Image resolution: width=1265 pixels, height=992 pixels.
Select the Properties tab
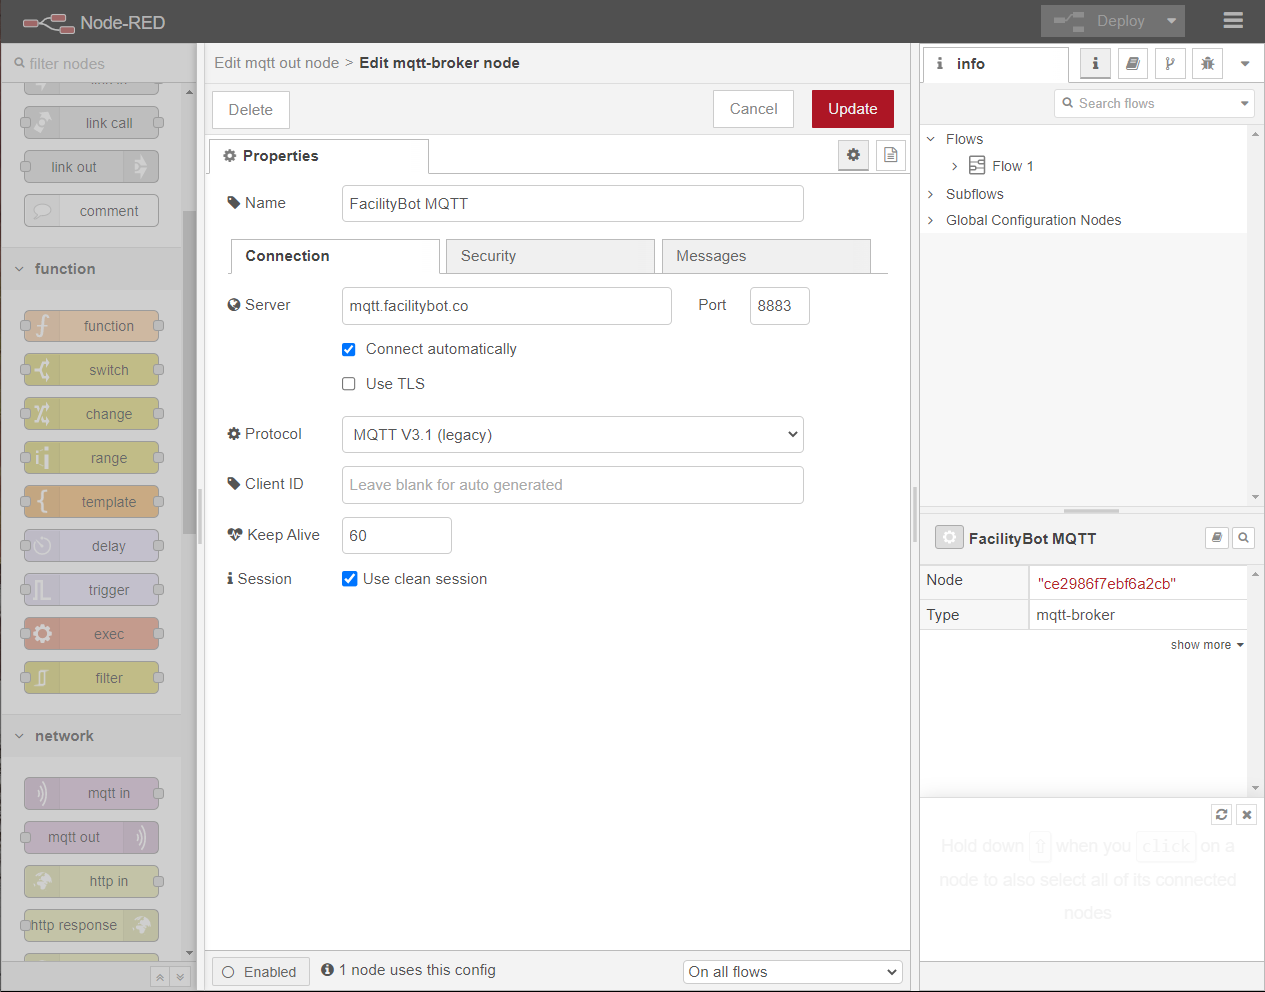[319, 156]
